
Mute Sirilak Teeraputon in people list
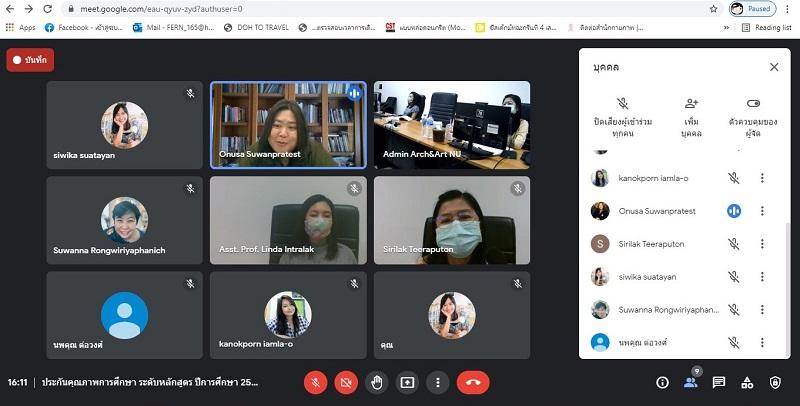734,244
